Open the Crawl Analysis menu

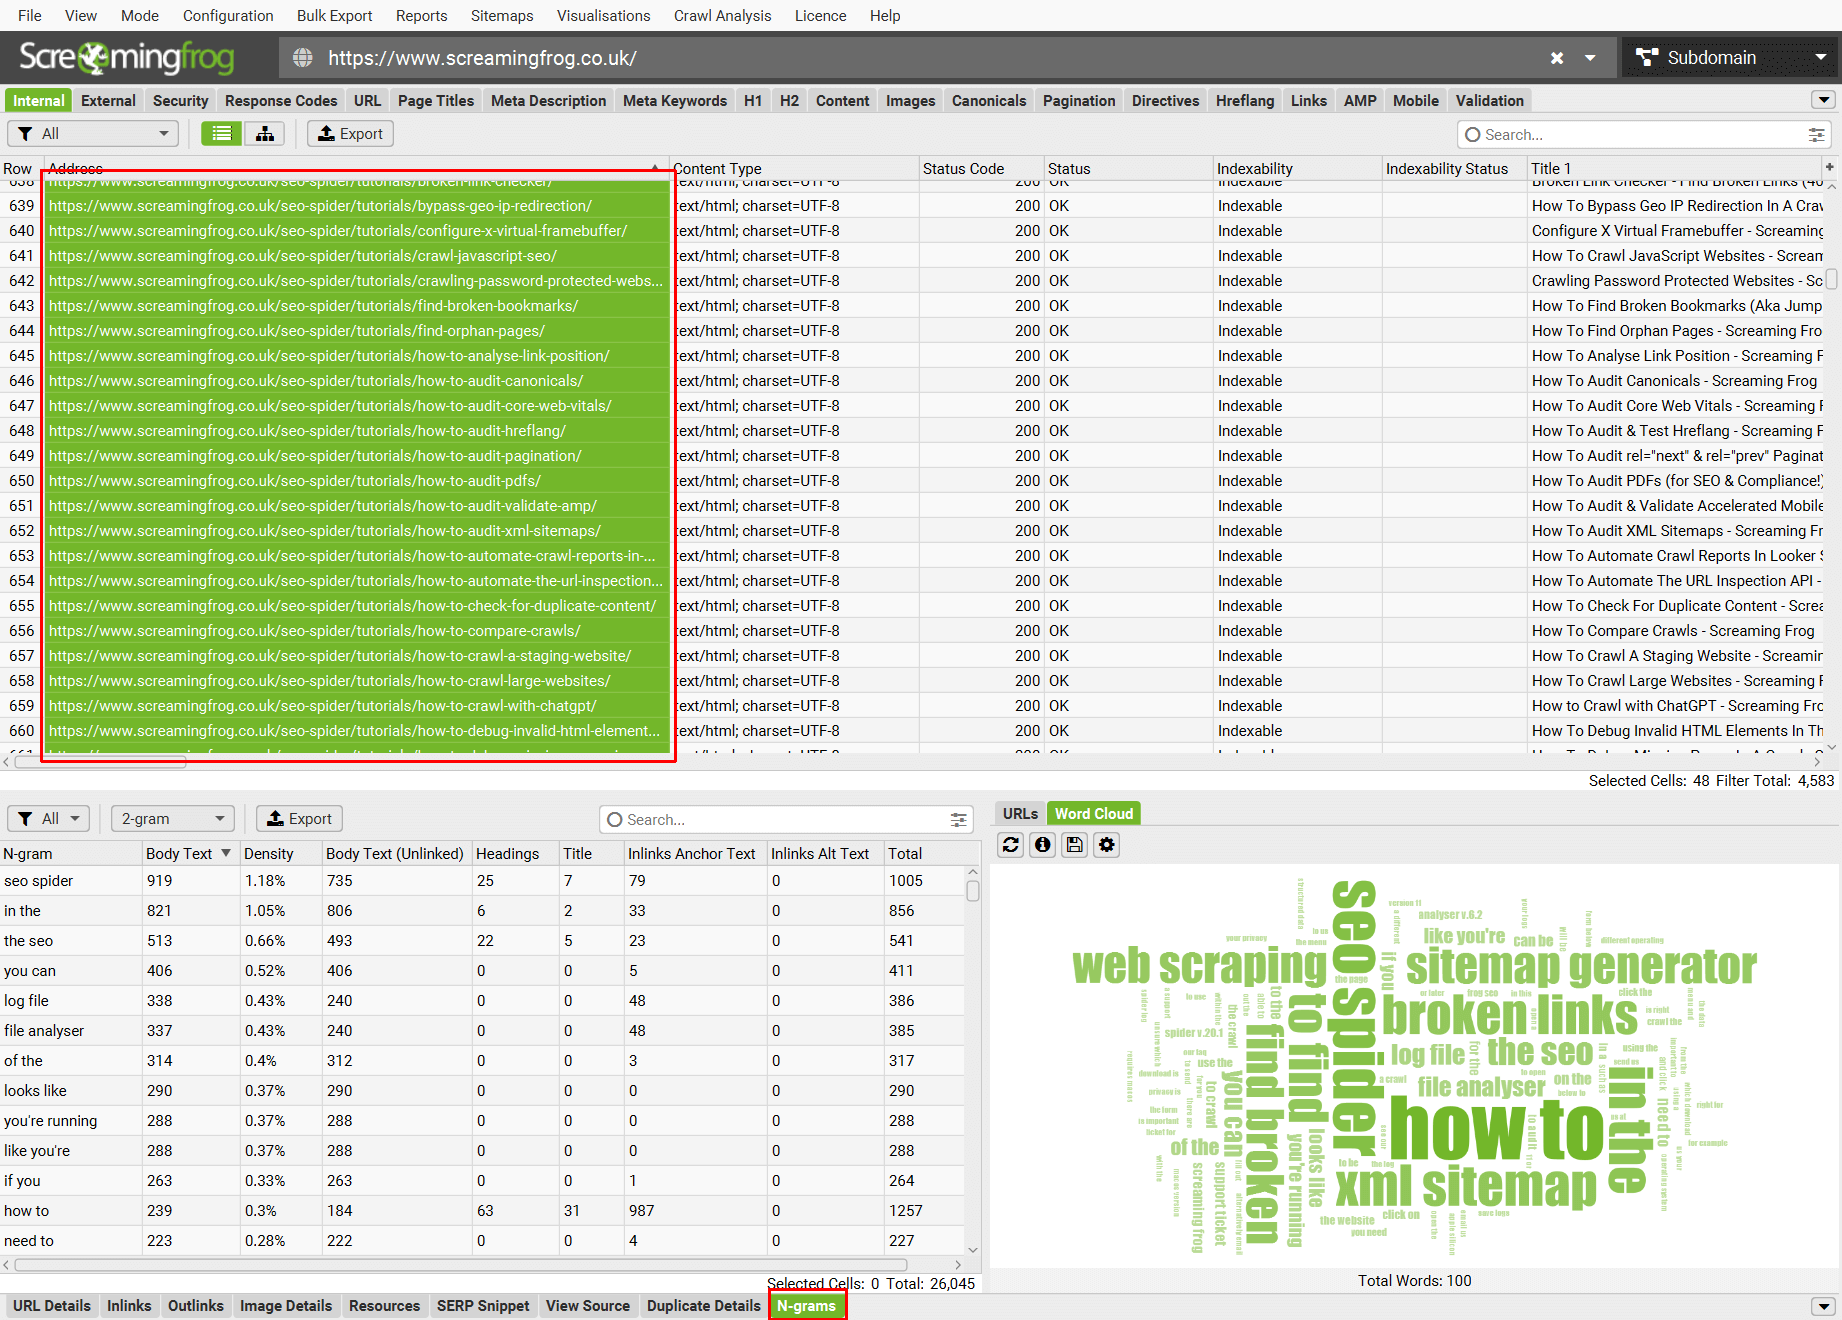(x=722, y=15)
